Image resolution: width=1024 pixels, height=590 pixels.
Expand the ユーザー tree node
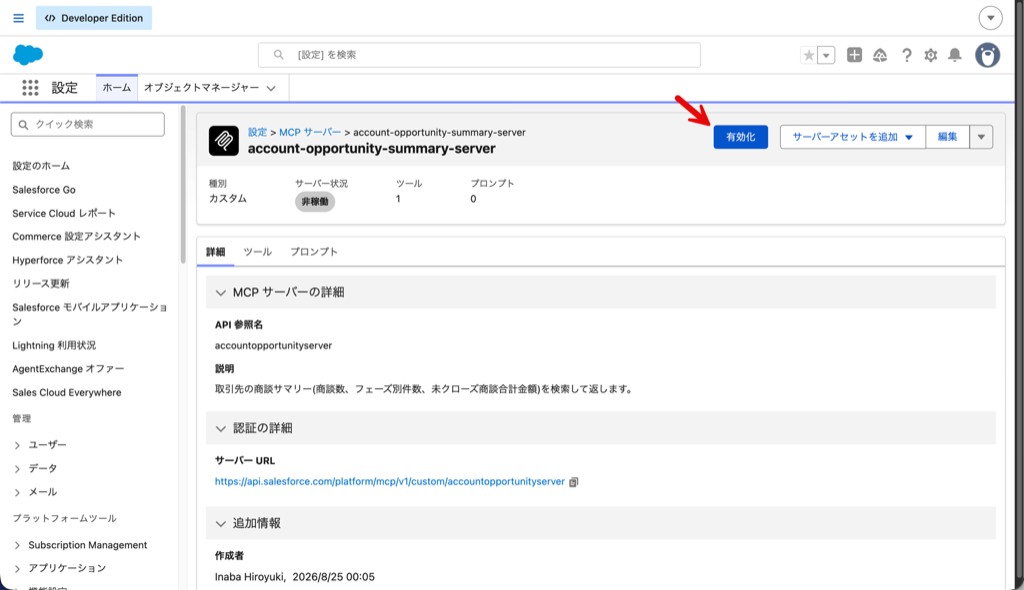point(18,445)
